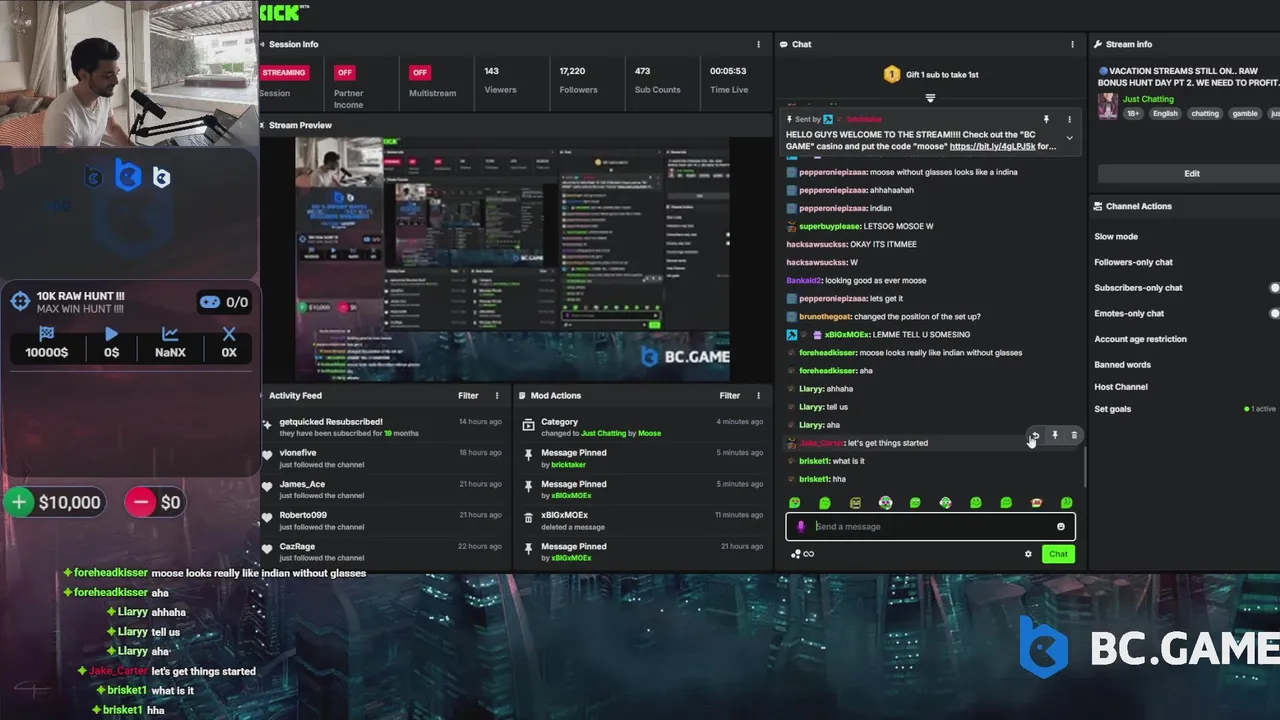
Task: Click the Stream Preview video thumbnail
Action: [513, 260]
